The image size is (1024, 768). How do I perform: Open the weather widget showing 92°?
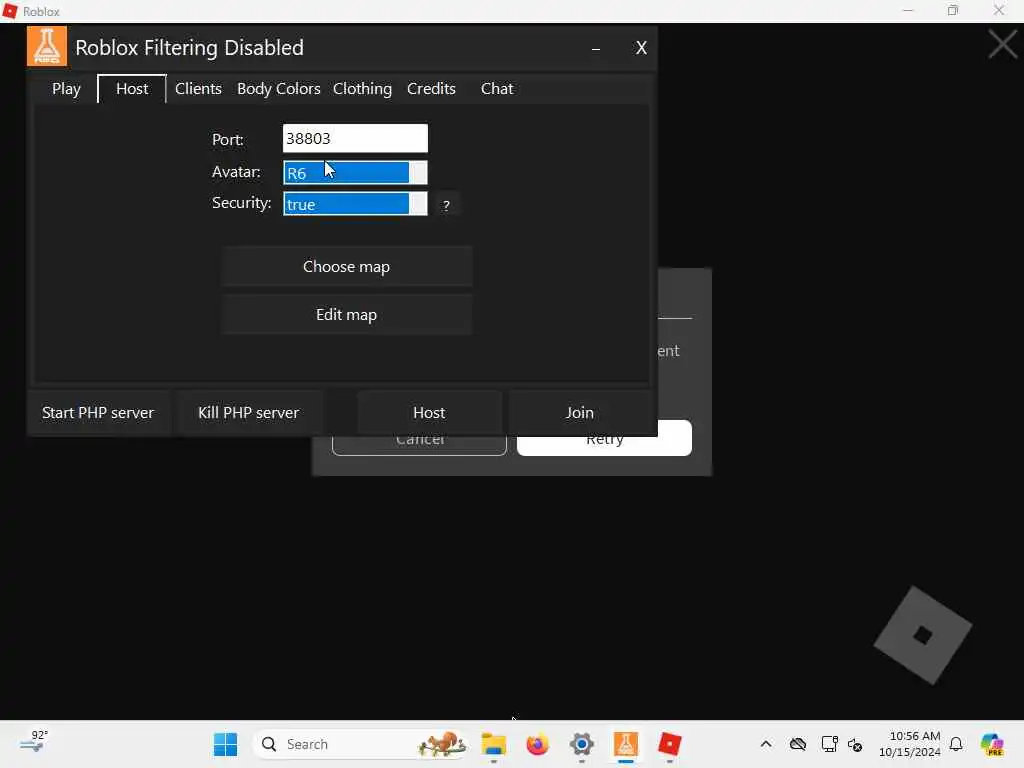(x=34, y=741)
